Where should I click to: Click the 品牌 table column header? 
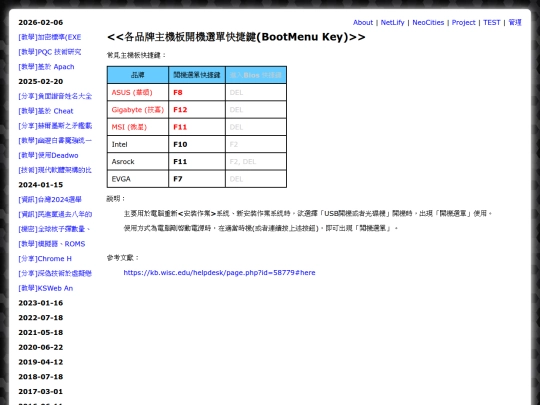(x=138, y=75)
